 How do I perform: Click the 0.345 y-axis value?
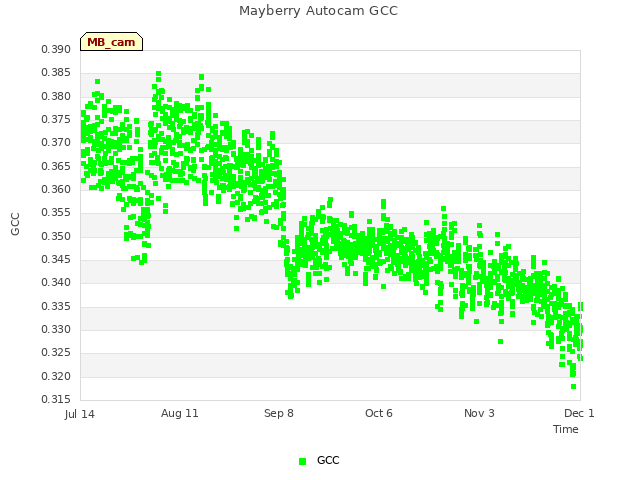[56, 260]
